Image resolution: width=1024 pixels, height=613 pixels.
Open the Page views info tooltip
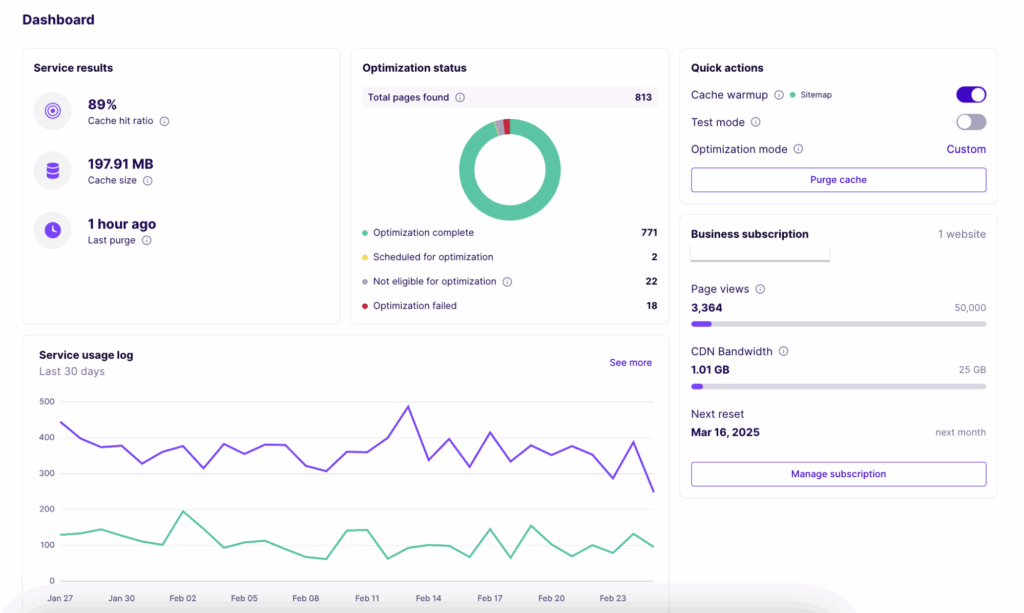pyautogui.click(x=758, y=288)
